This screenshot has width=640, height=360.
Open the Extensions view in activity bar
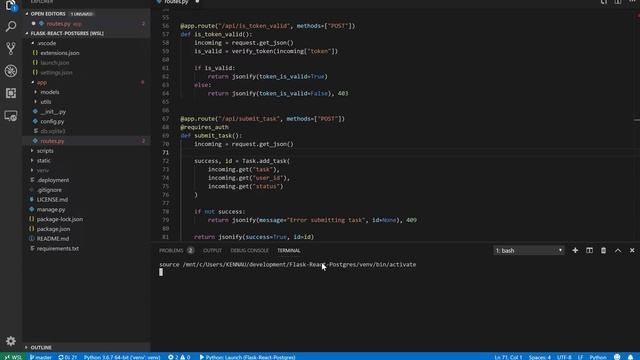tap(11, 93)
